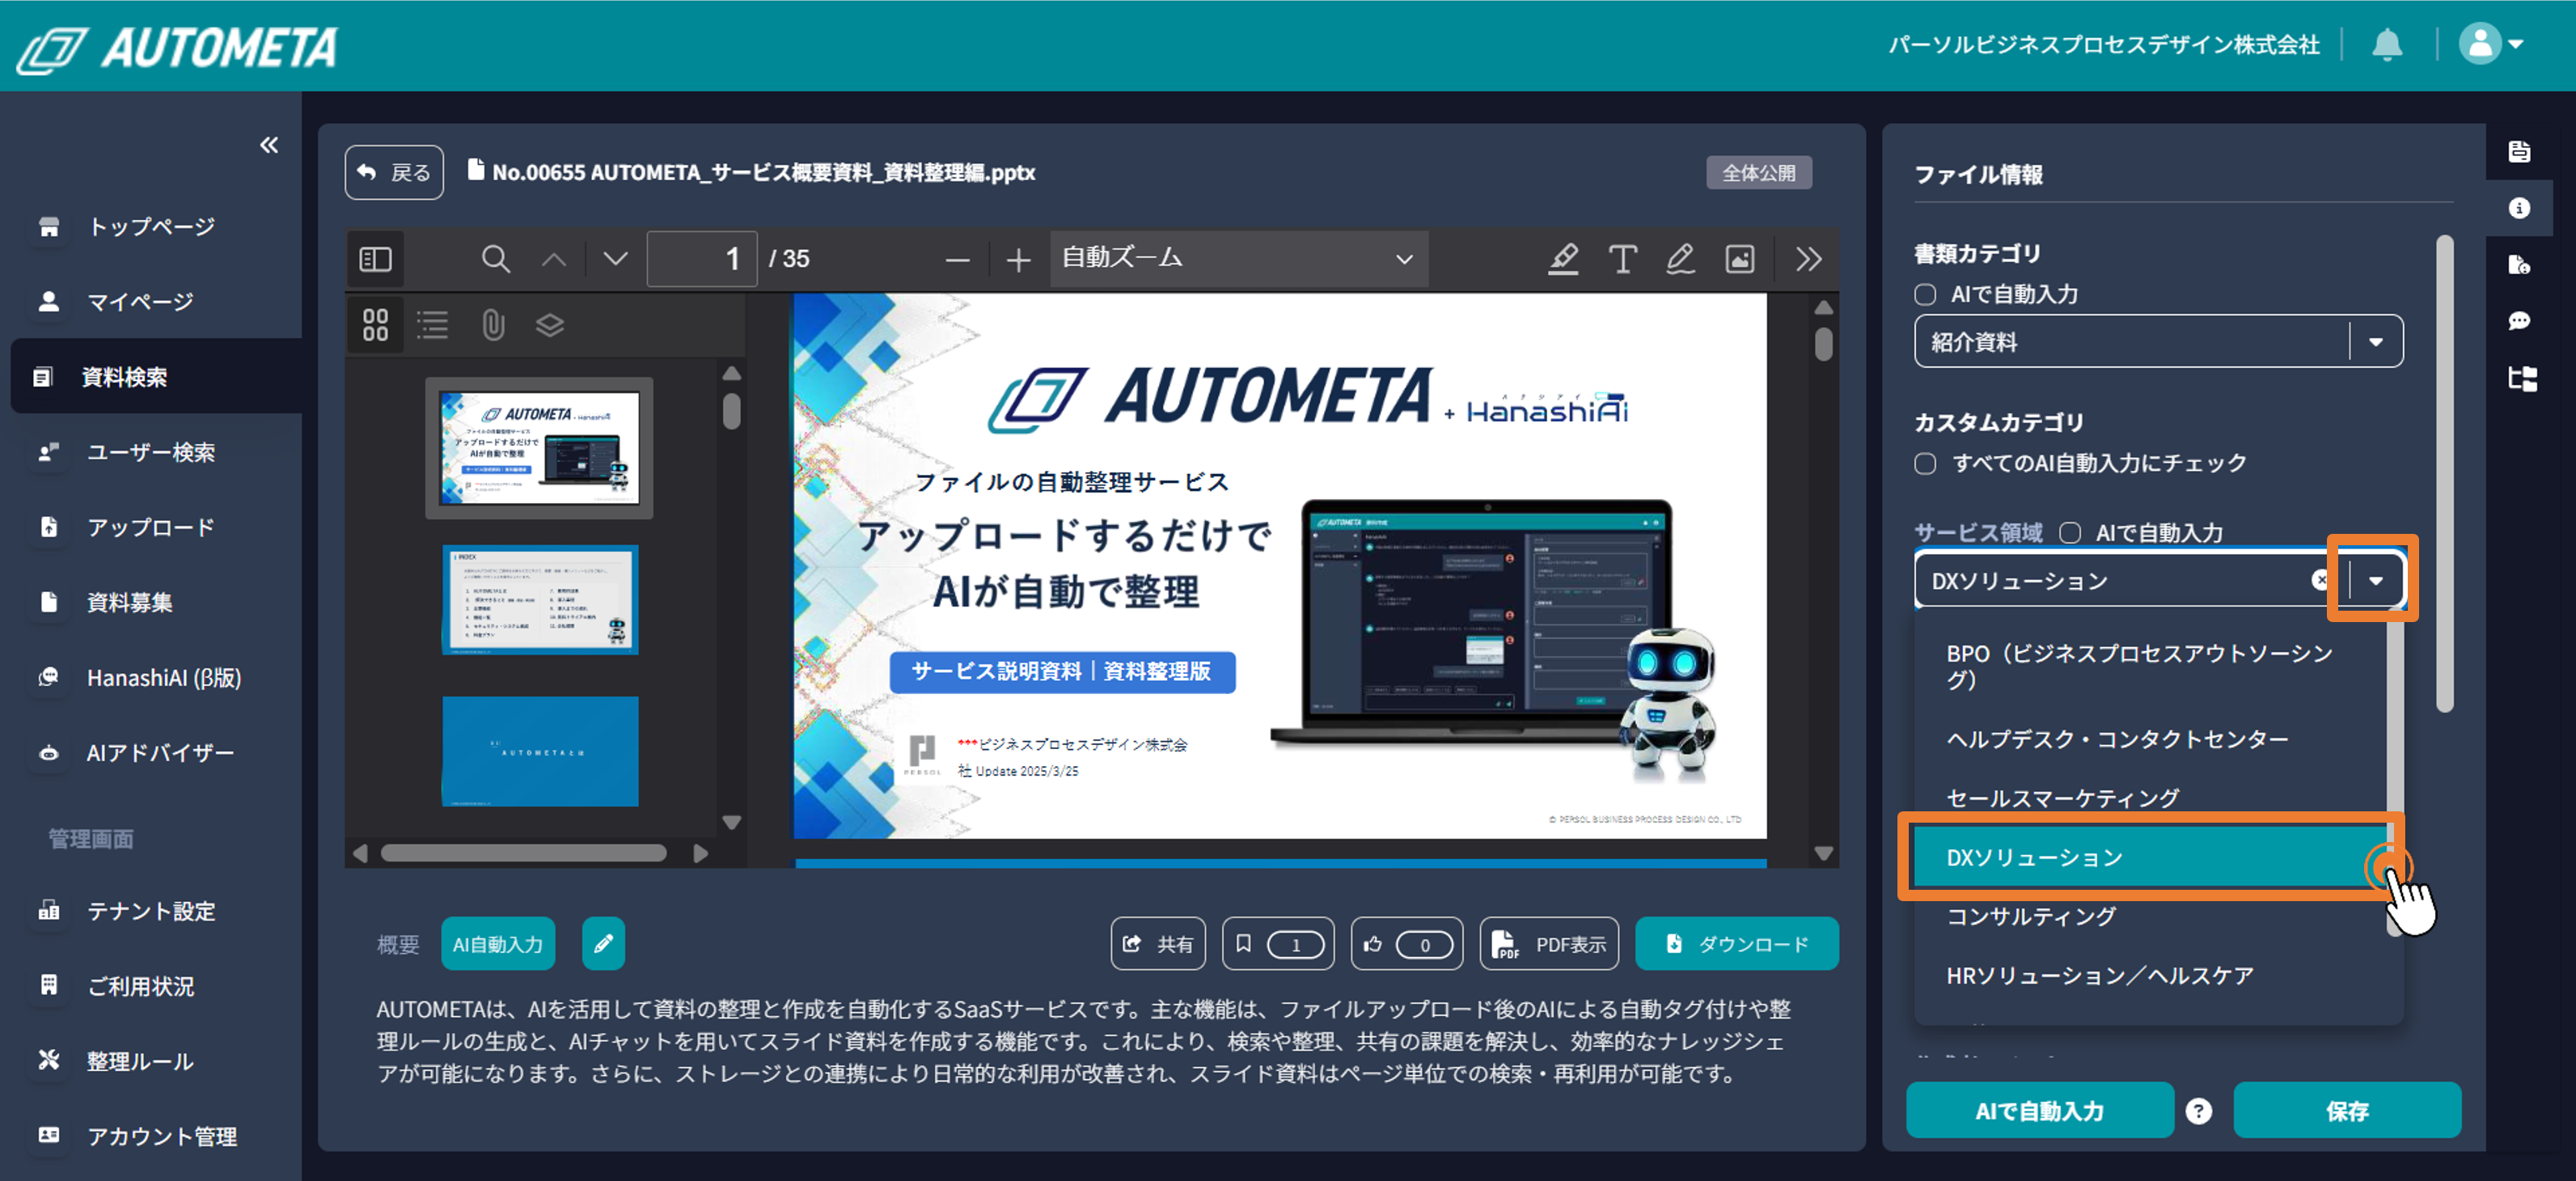Select HRソリューション／ヘルスケア option

tap(2150, 975)
